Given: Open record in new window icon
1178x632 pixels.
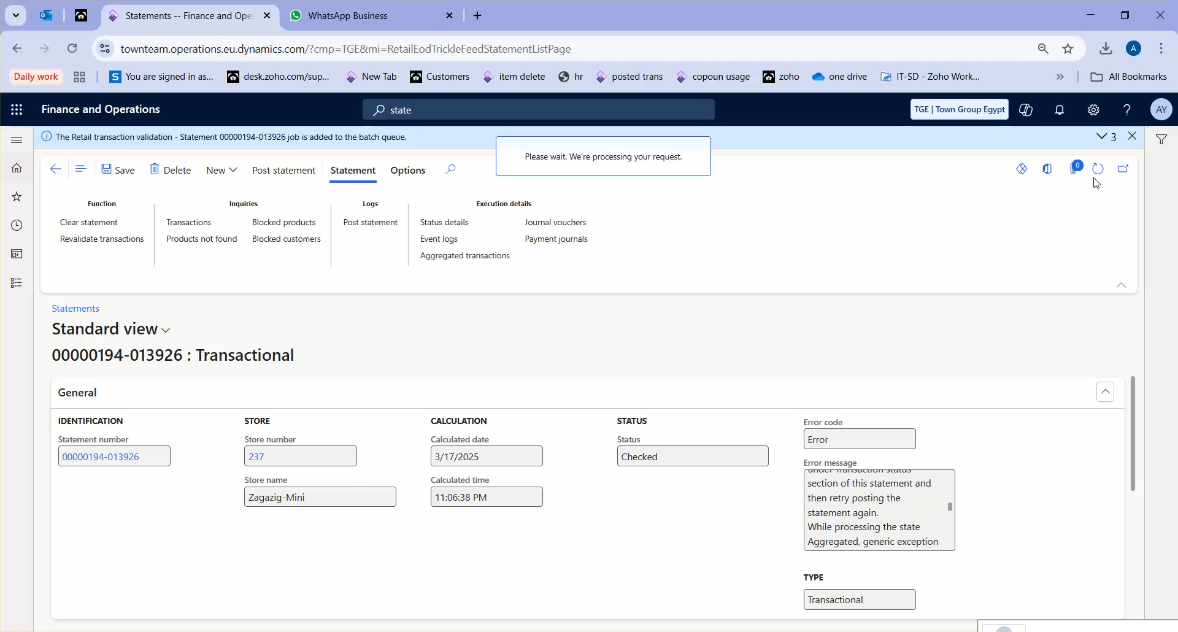Looking at the screenshot, I should pos(1122,169).
